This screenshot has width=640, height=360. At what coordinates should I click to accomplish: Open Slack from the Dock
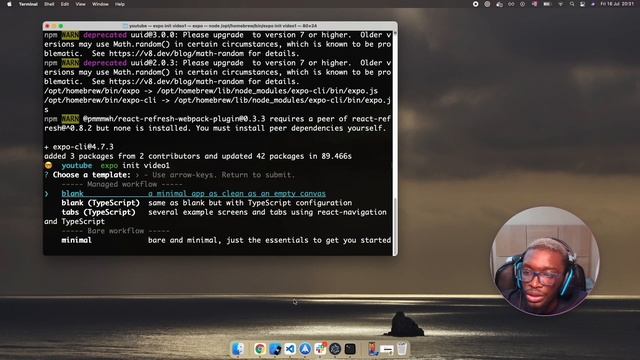click(x=320, y=349)
